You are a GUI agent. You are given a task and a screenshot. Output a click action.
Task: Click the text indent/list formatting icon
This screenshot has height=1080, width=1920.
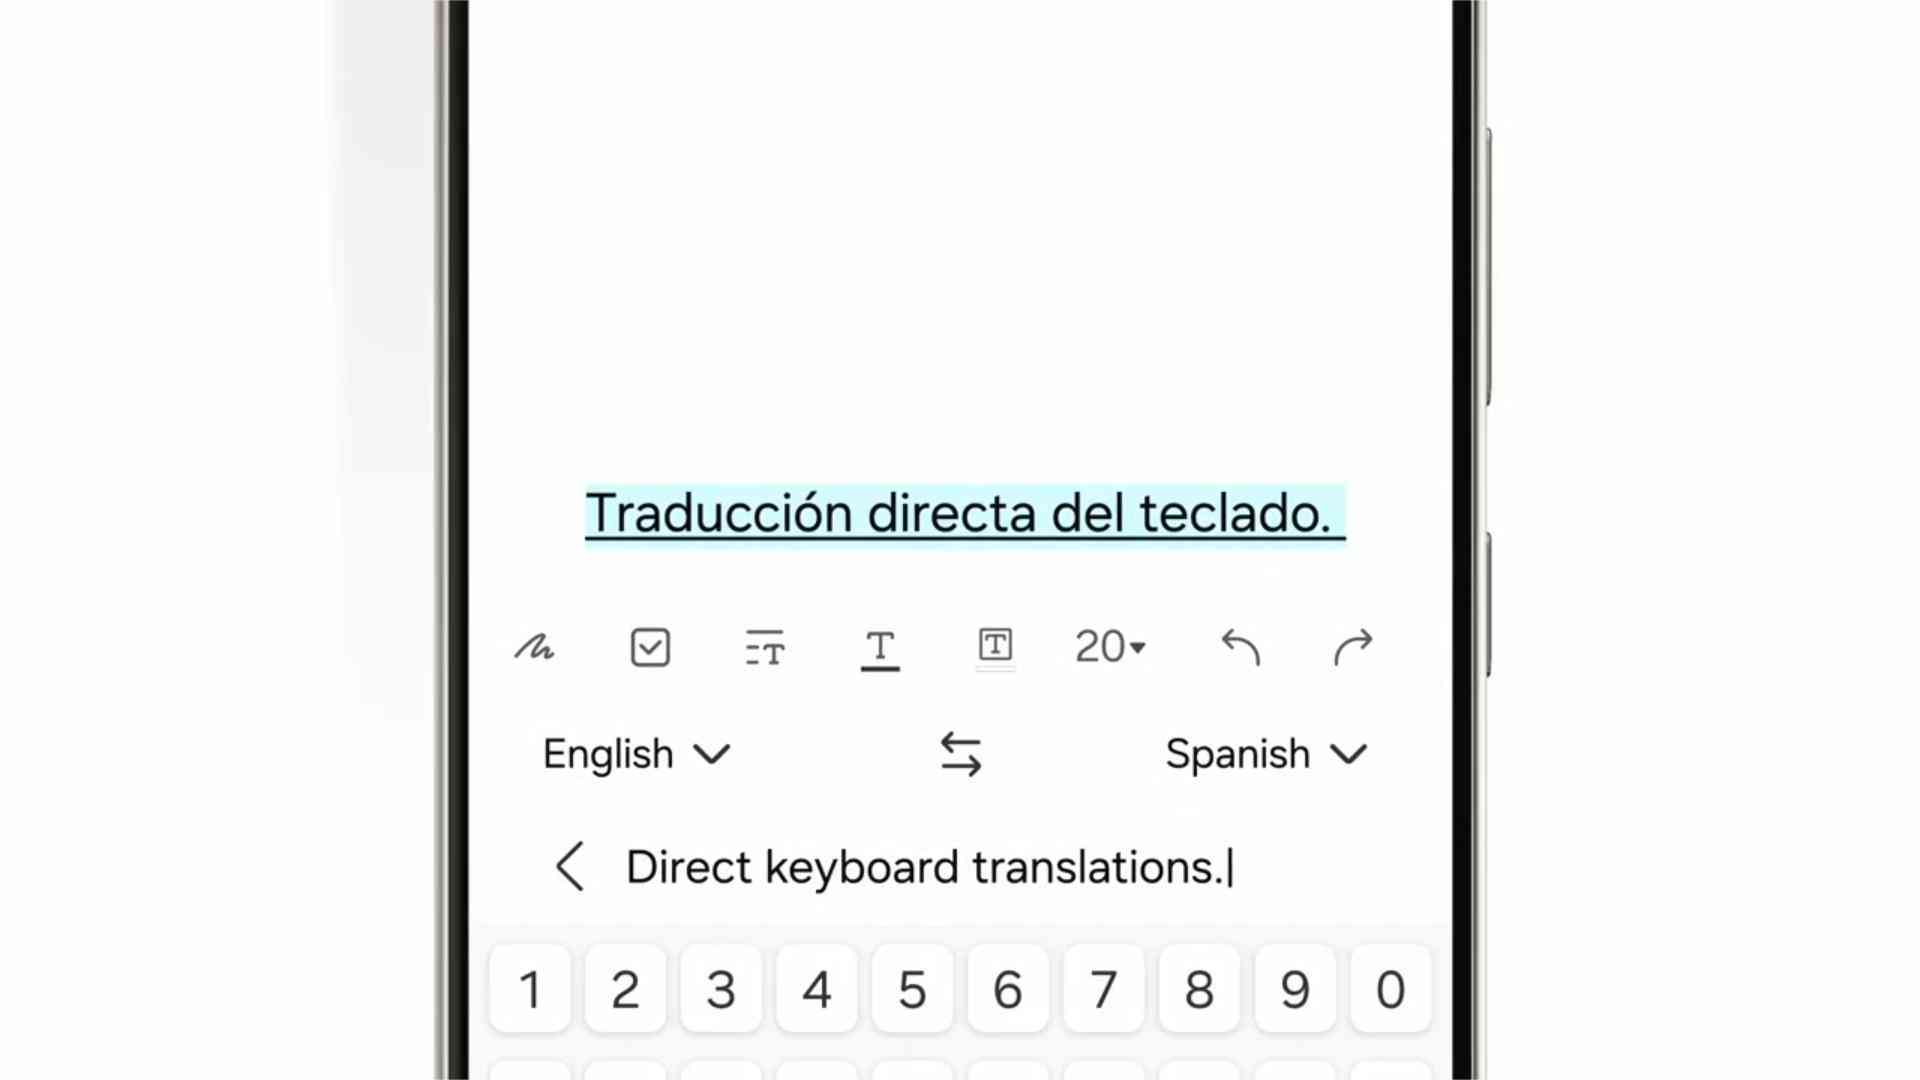765,646
